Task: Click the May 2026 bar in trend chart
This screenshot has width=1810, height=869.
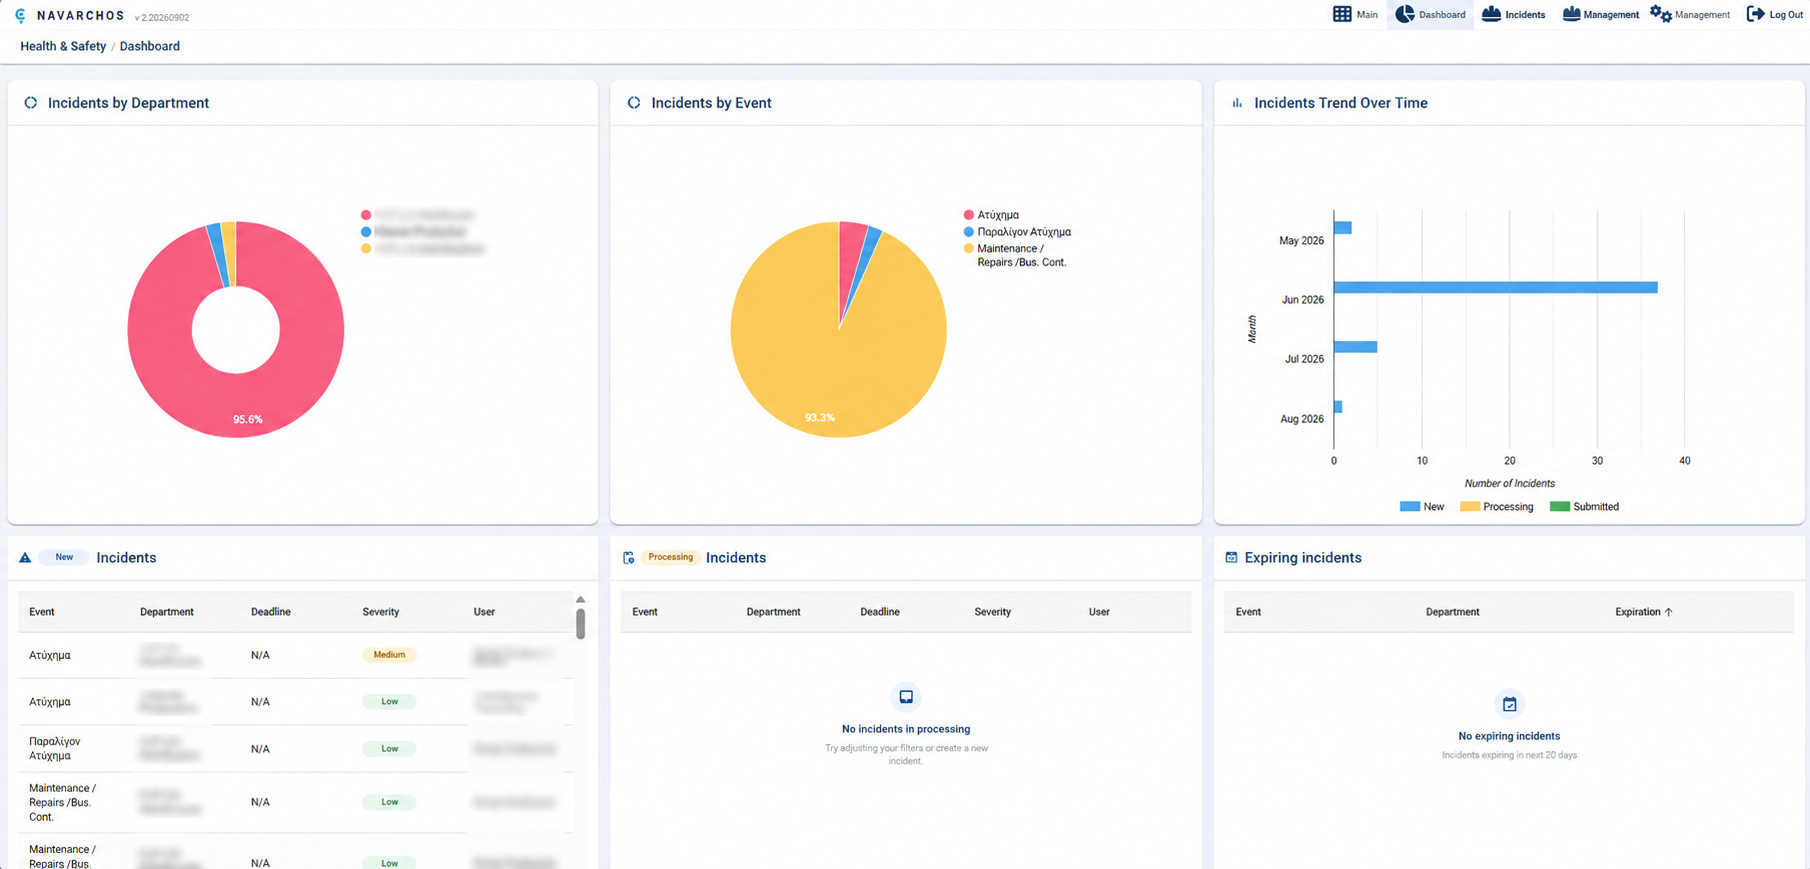Action: pyautogui.click(x=1343, y=228)
